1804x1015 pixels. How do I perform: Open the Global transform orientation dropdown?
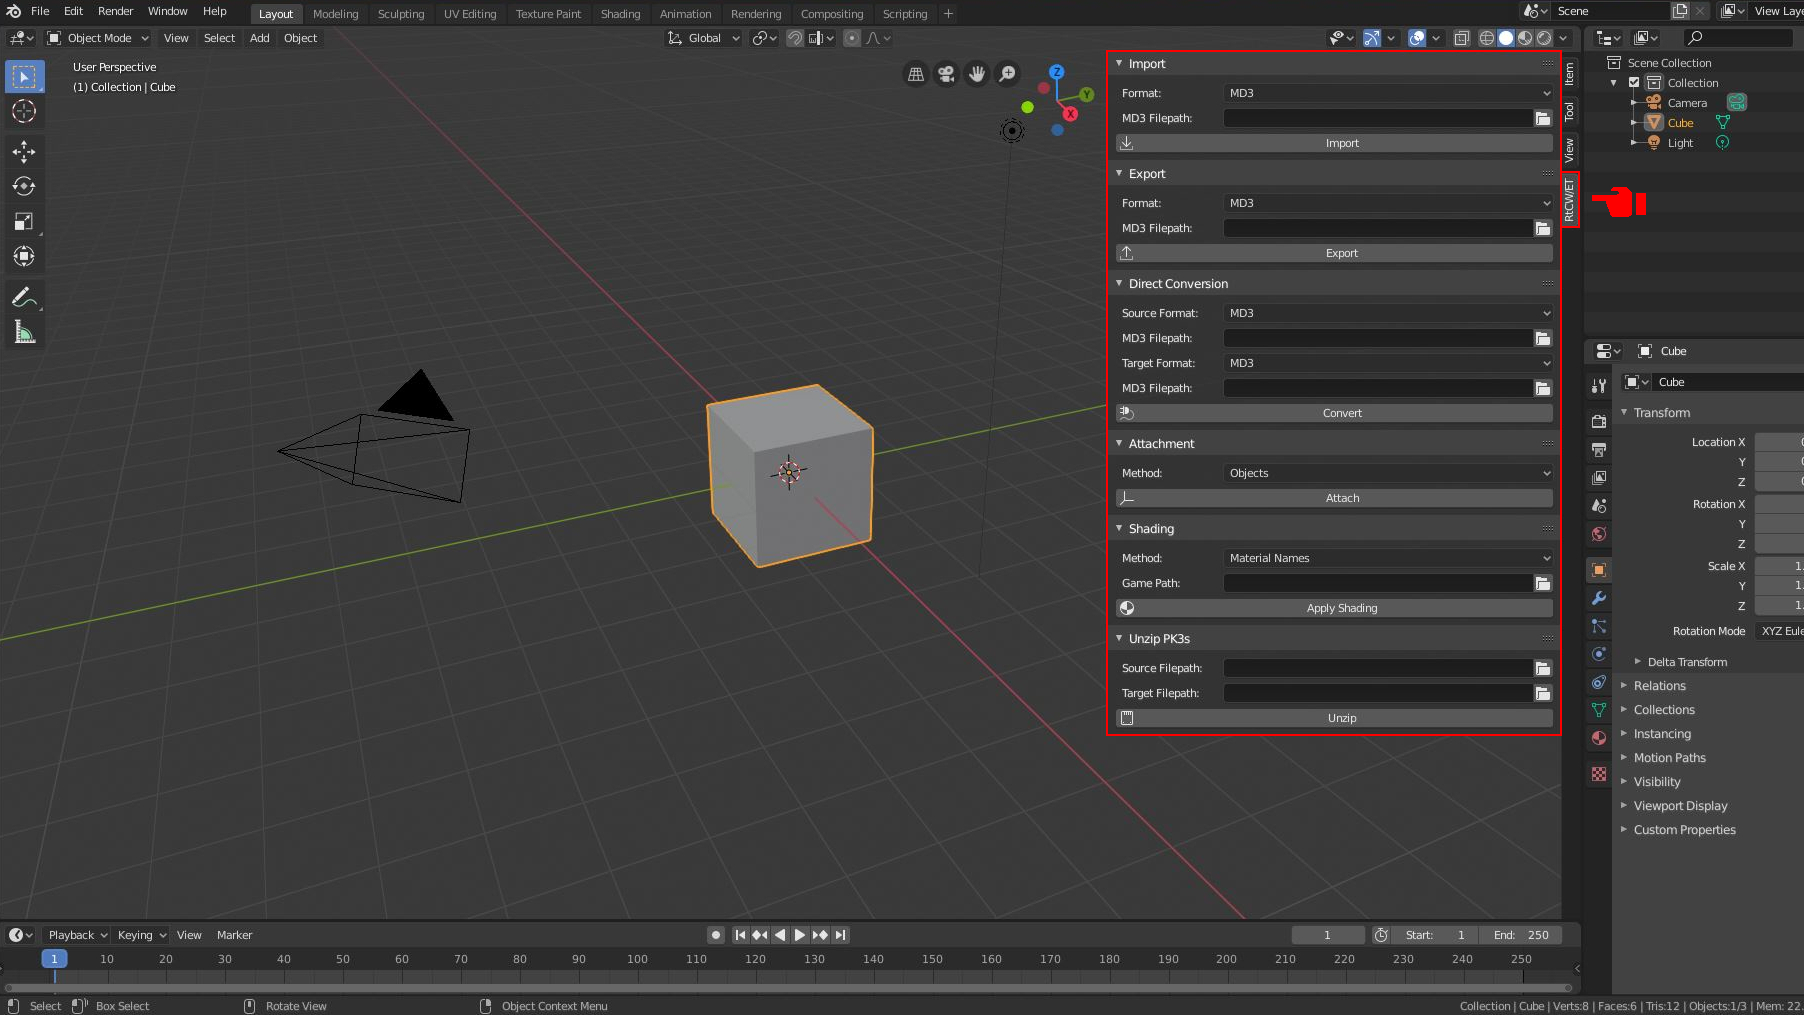[x=704, y=38]
